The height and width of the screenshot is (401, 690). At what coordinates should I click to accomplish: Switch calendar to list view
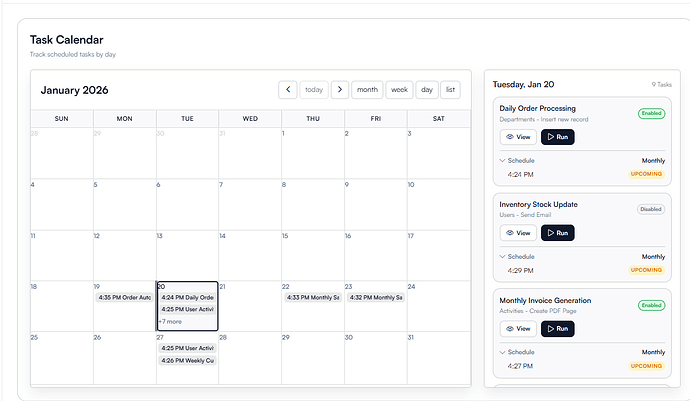[x=450, y=89]
